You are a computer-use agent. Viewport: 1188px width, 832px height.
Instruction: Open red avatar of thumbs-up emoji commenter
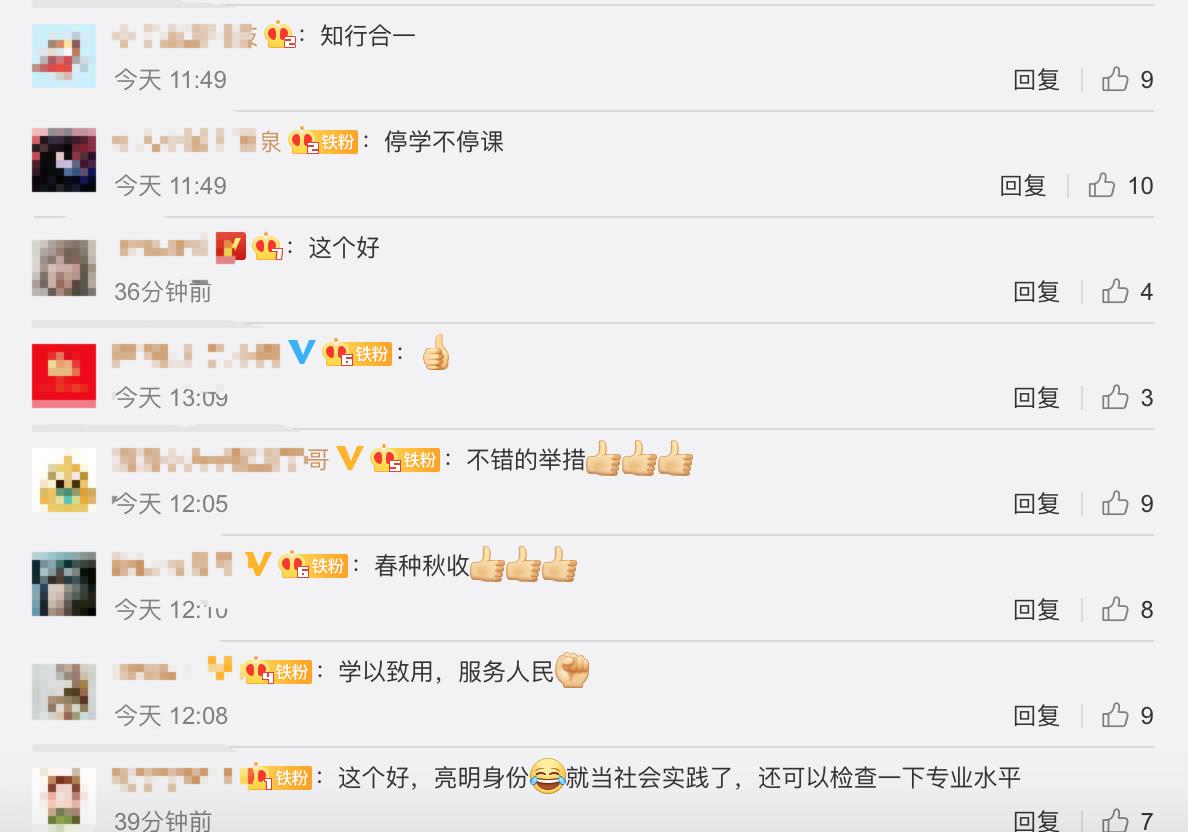click(64, 375)
